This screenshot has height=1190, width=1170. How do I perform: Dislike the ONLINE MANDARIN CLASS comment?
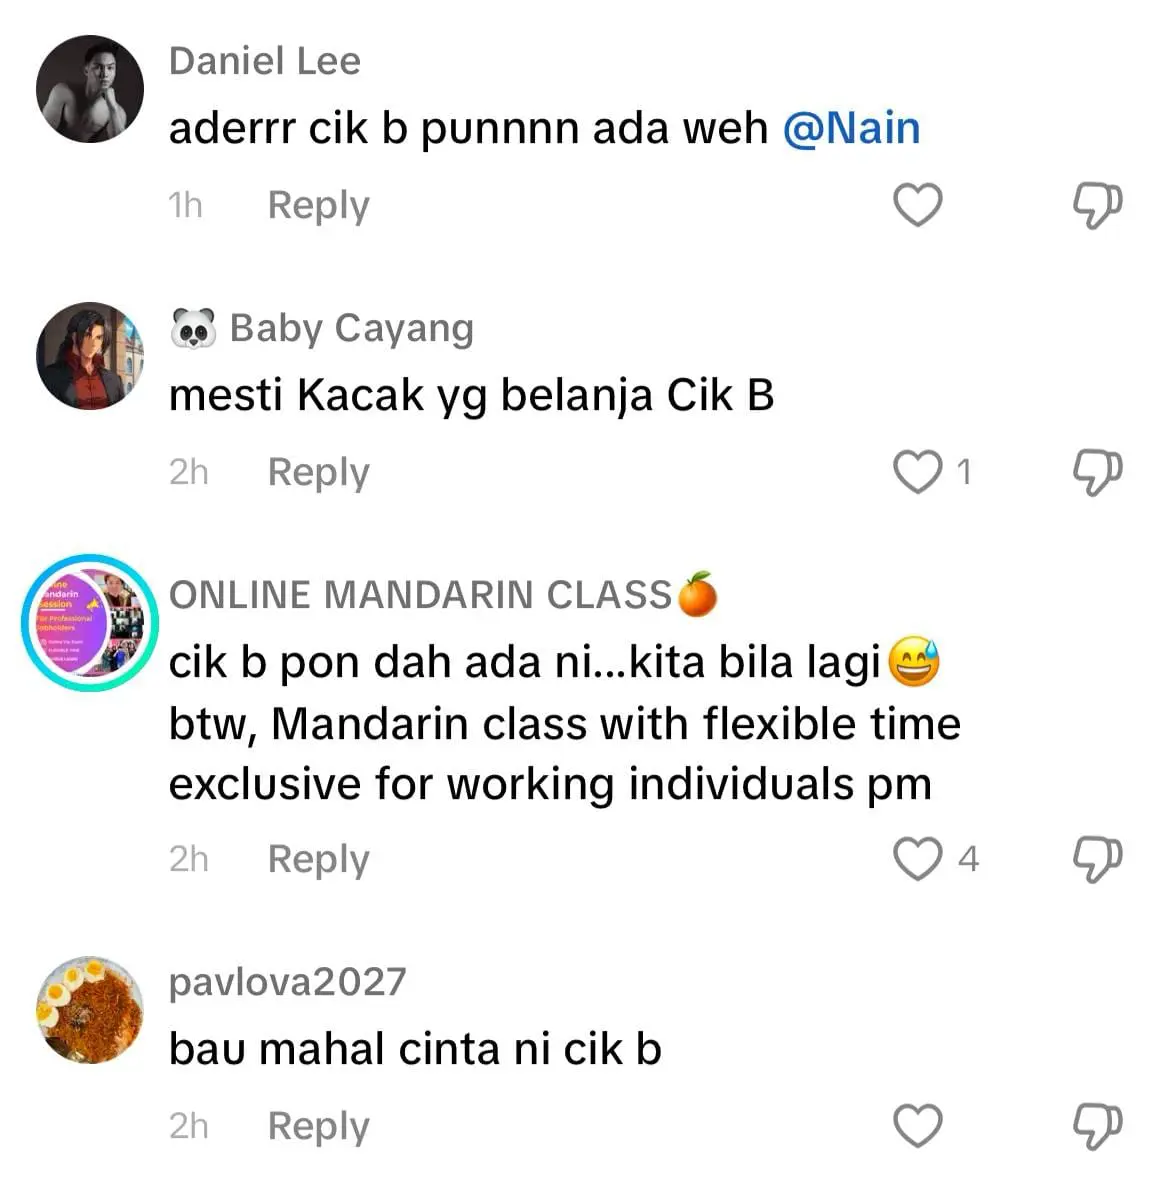point(1097,860)
